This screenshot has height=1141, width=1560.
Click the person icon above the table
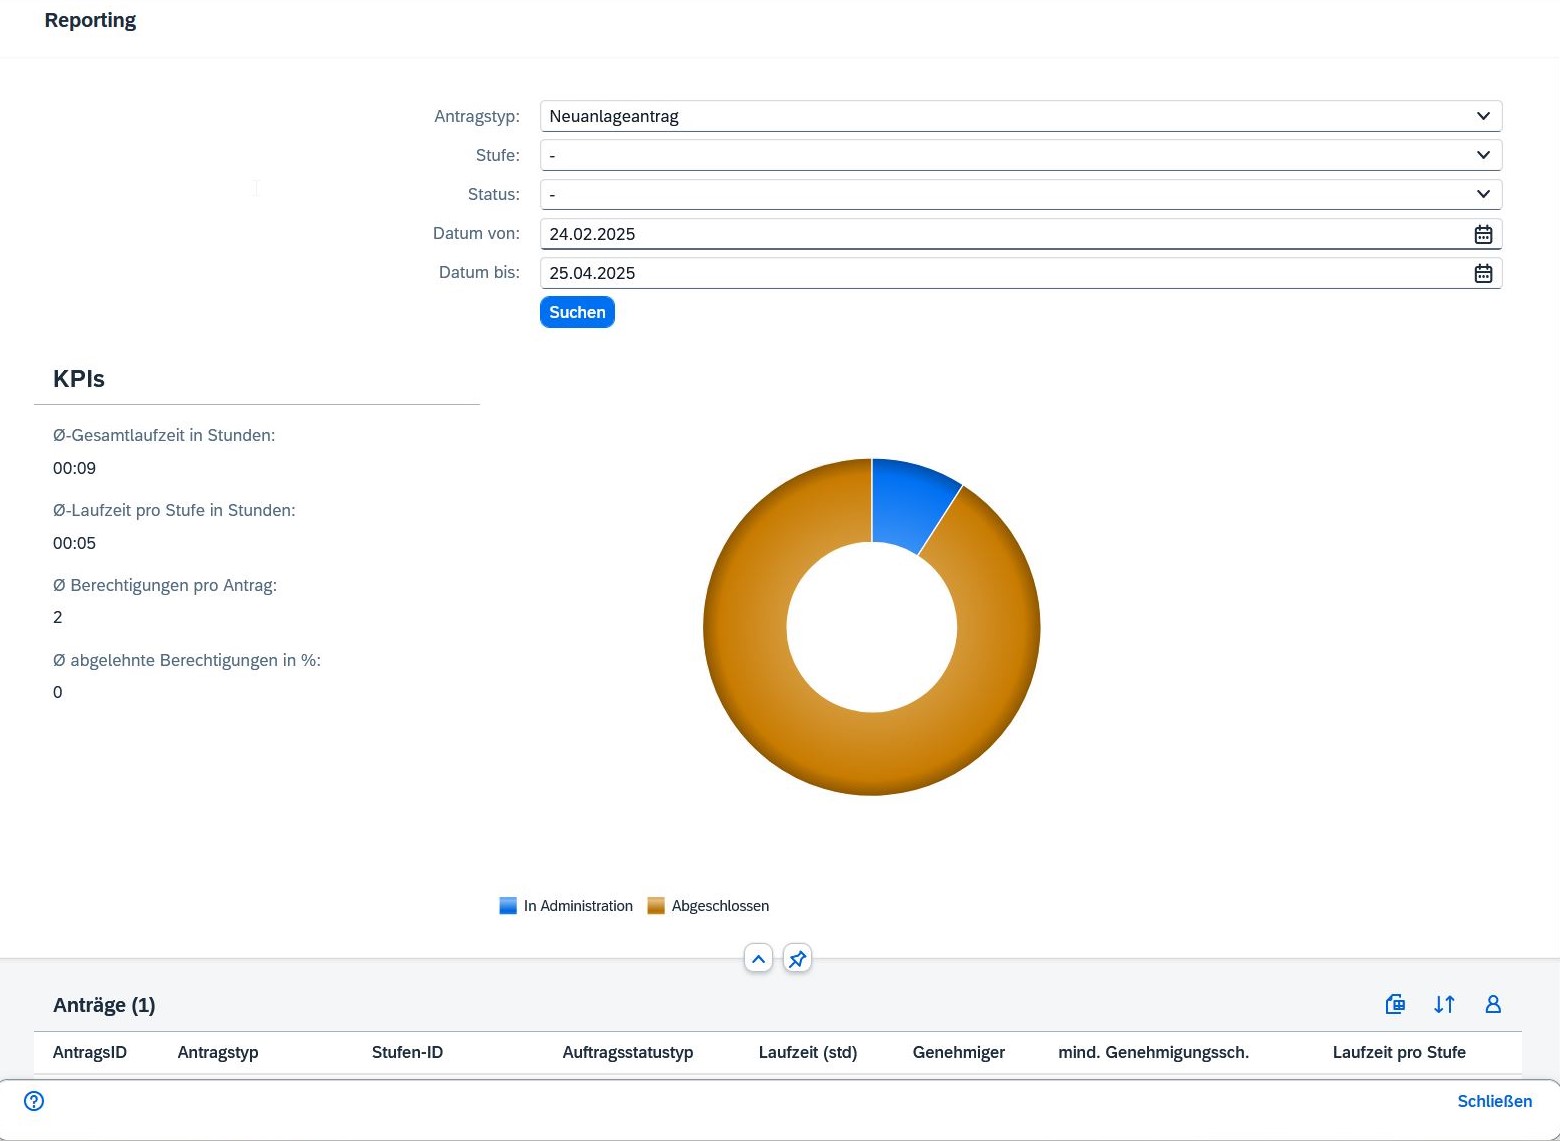click(x=1493, y=1004)
